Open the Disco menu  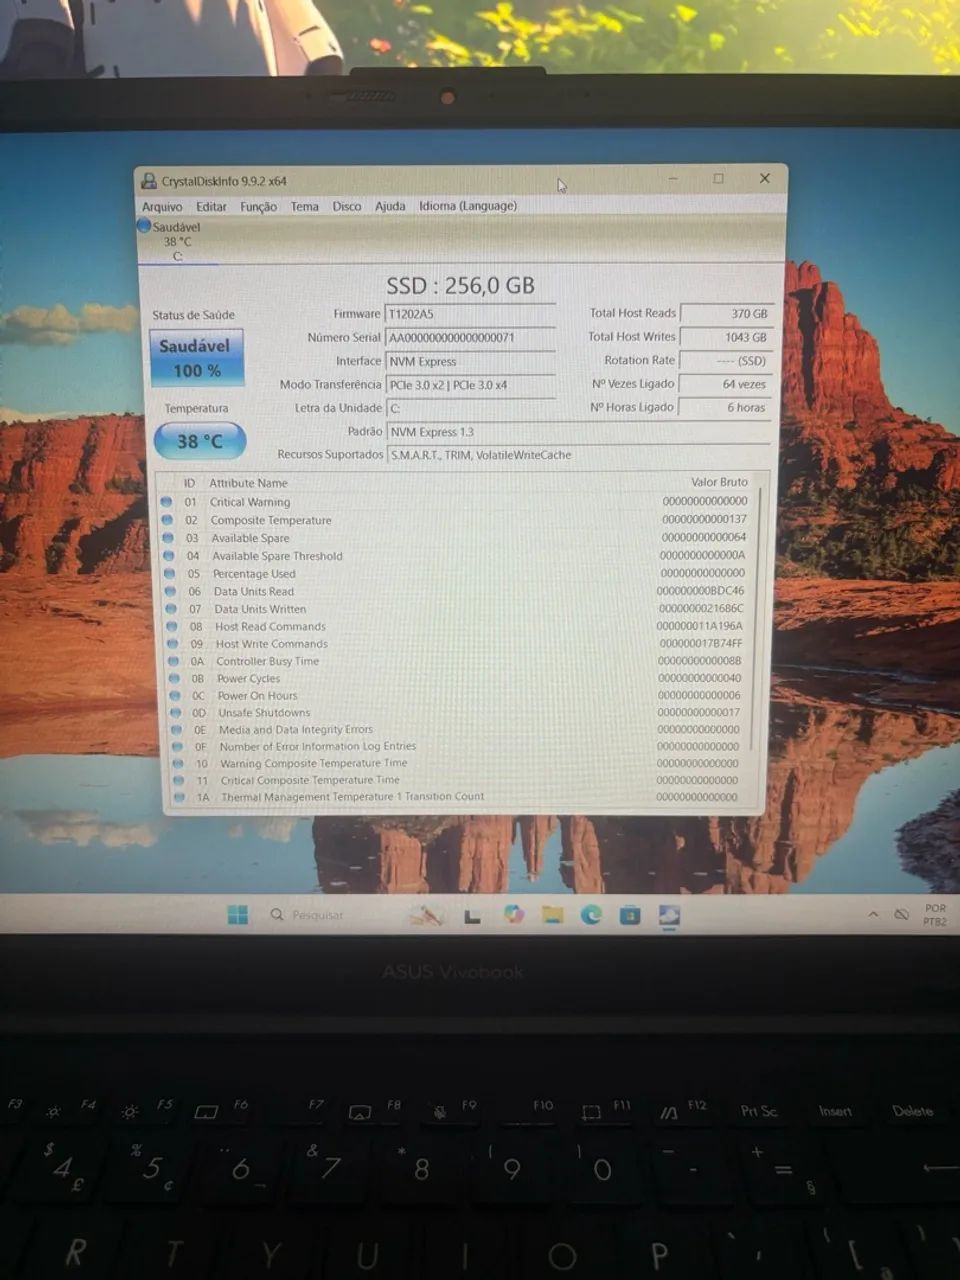click(347, 206)
